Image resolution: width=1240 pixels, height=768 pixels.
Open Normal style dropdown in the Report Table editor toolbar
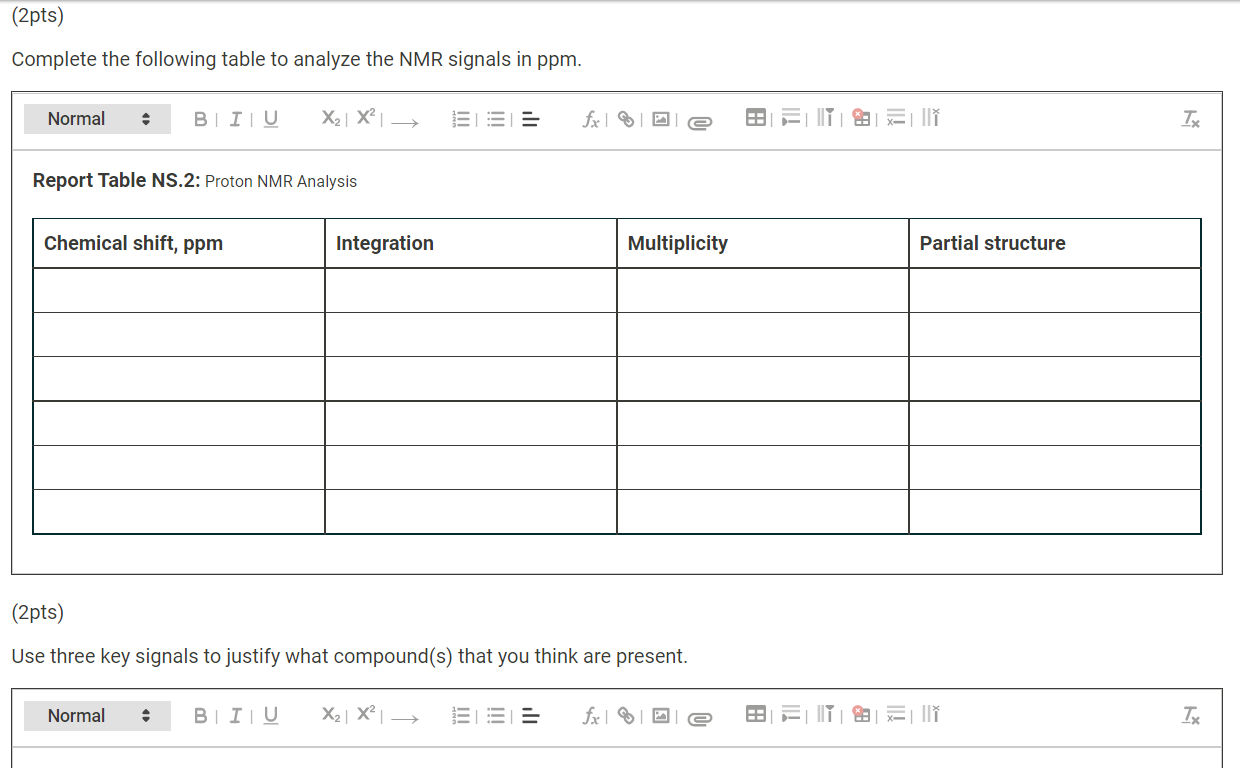(x=97, y=119)
